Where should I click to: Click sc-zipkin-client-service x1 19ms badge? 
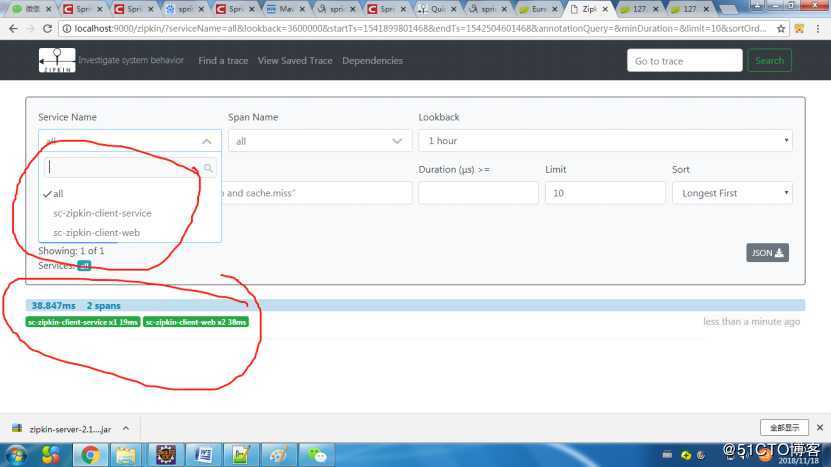pos(83,322)
